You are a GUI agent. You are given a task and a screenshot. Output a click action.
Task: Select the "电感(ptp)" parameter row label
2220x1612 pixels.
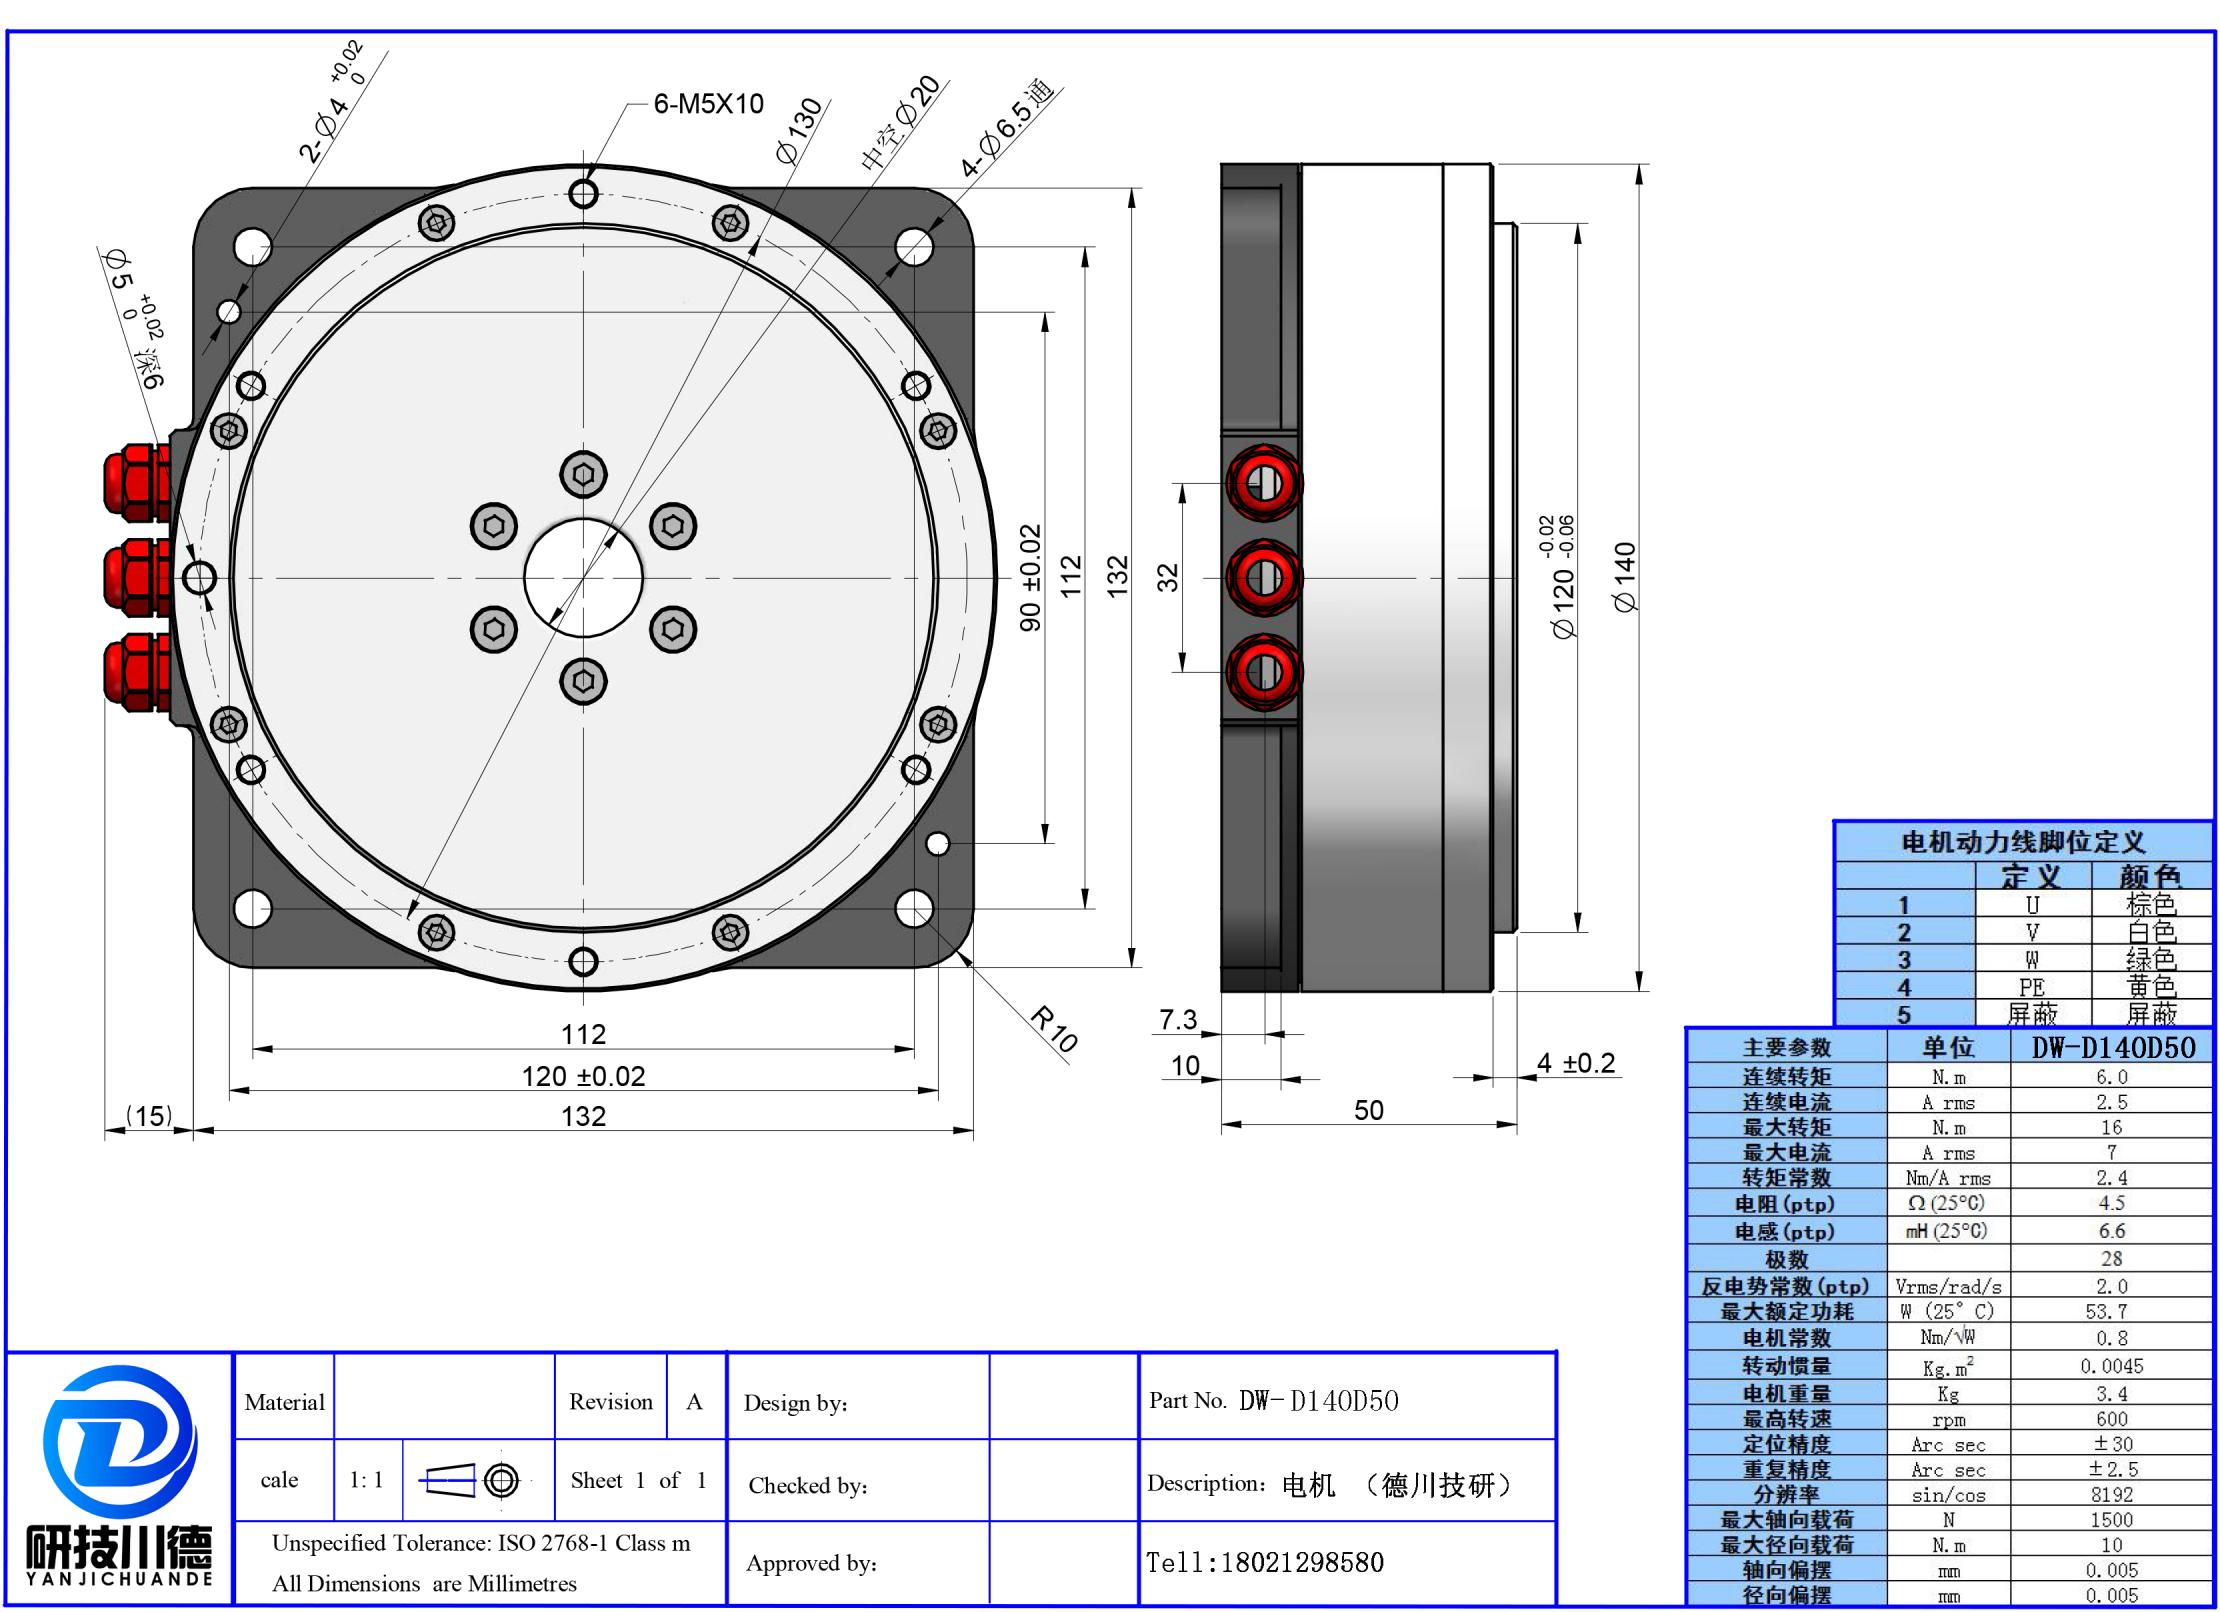coord(1785,1232)
